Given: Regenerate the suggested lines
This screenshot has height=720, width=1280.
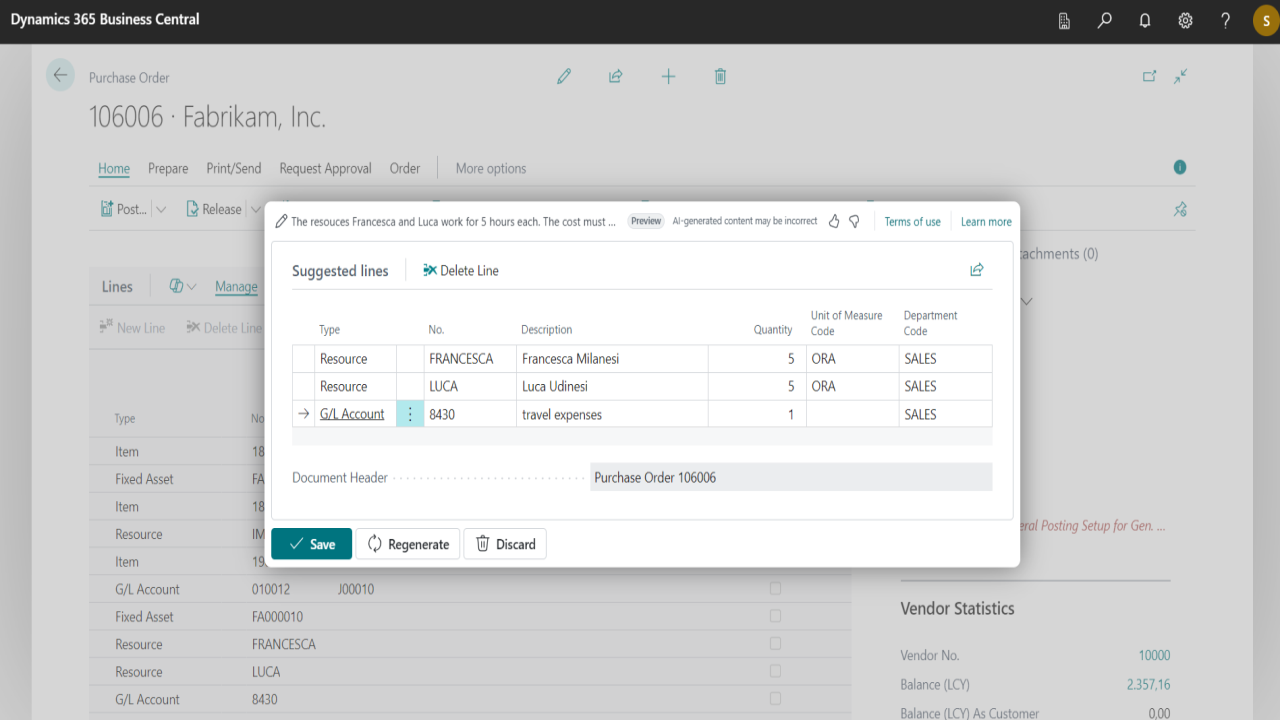Looking at the screenshot, I should pos(408,544).
